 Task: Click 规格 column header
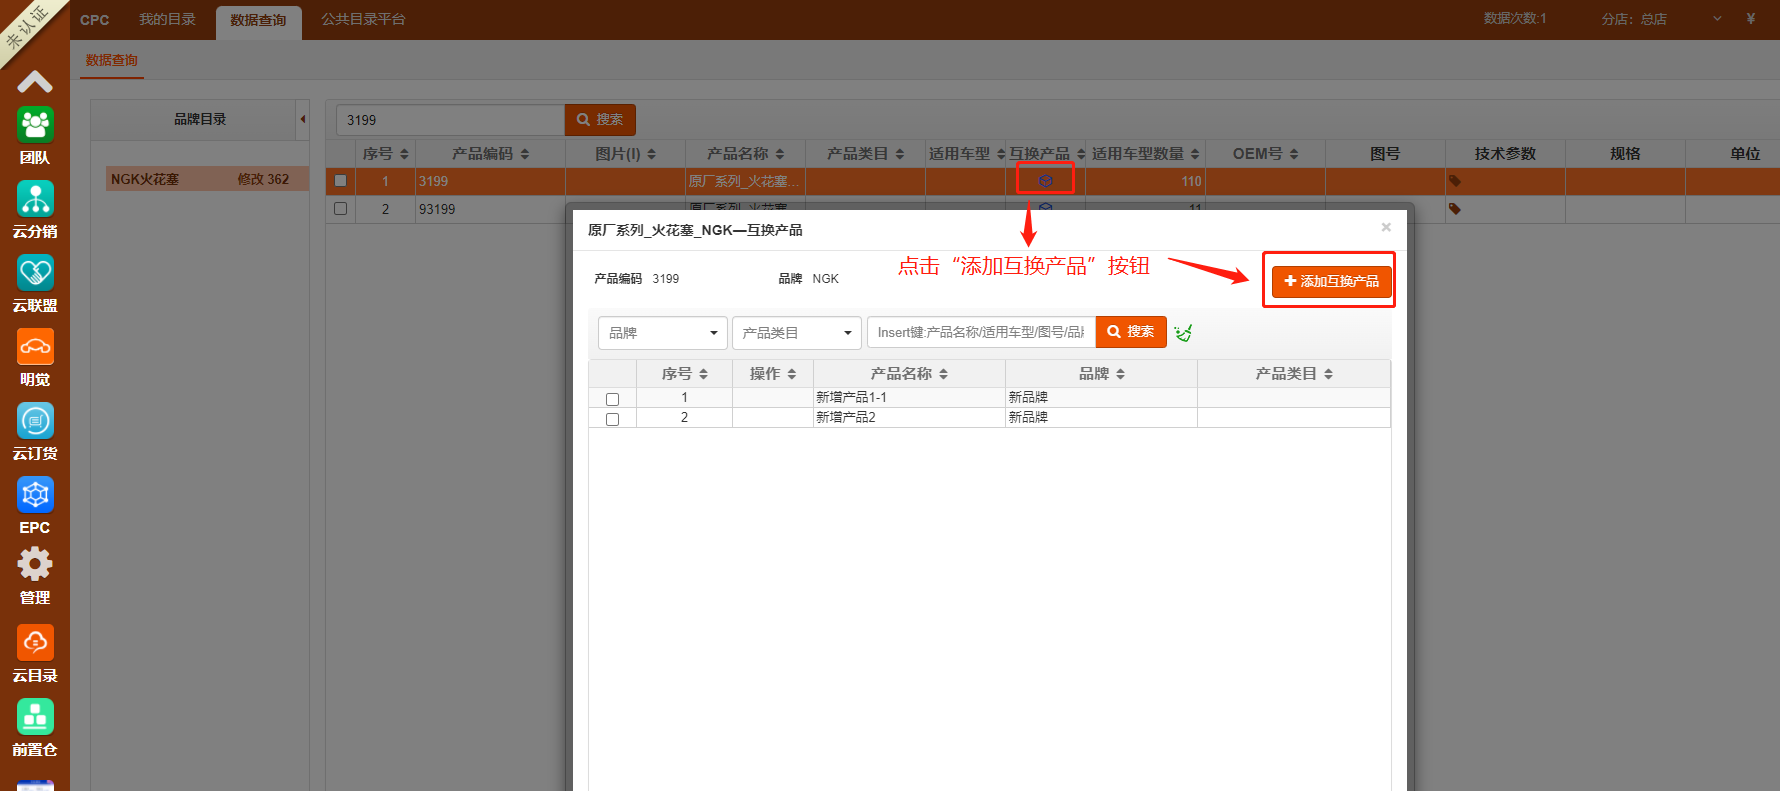[1625, 153]
